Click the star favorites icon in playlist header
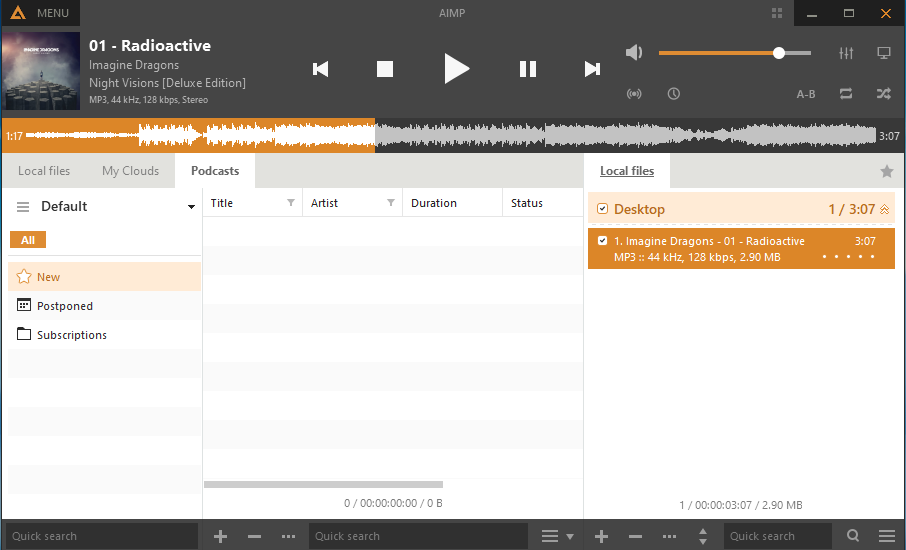The image size is (906, 550). pos(886,171)
